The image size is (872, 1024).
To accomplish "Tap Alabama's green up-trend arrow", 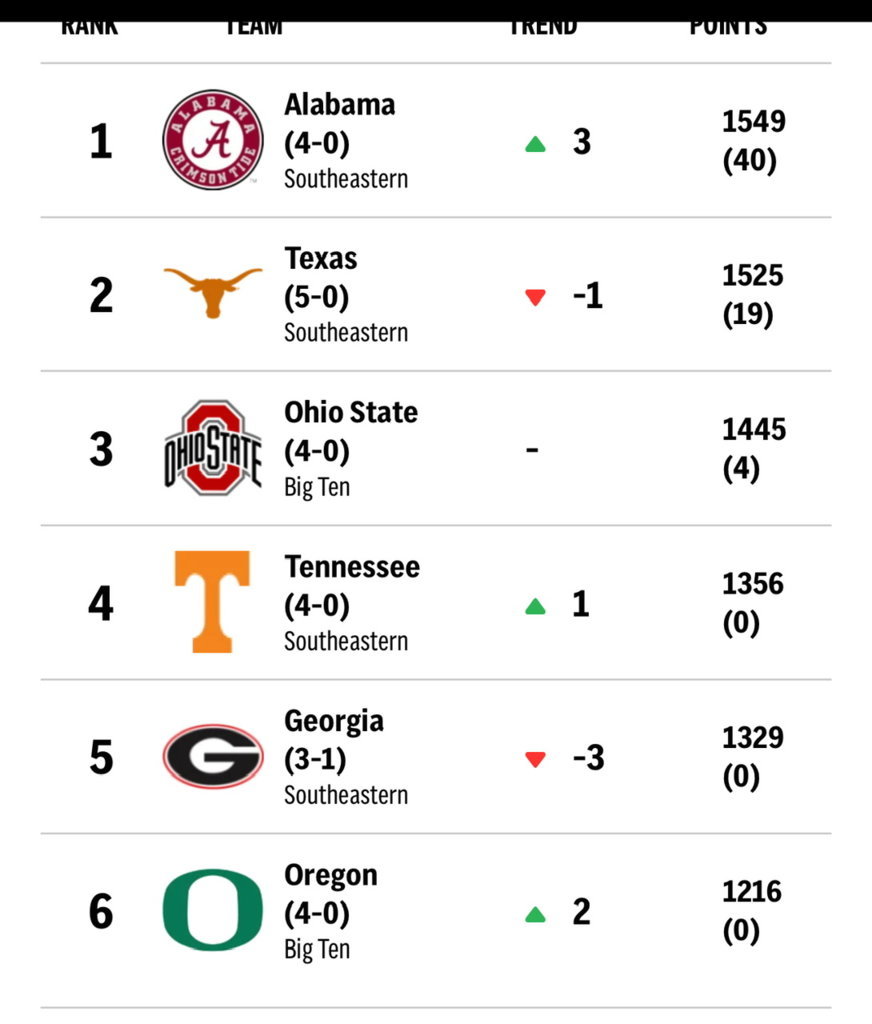I will tap(535, 144).
